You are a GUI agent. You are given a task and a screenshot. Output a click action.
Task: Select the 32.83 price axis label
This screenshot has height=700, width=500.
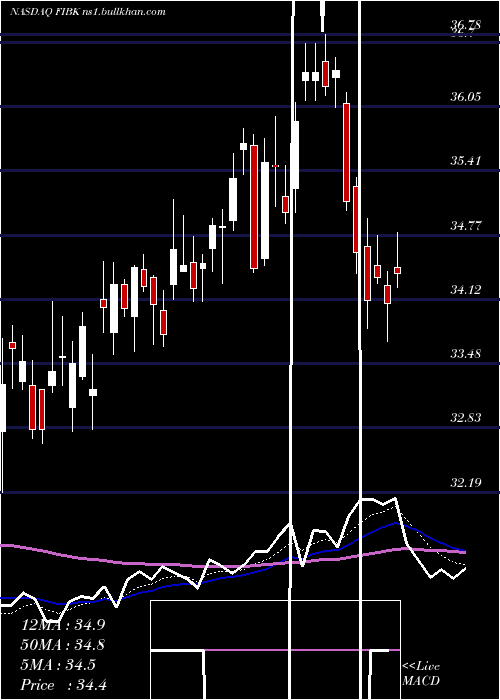466,418
